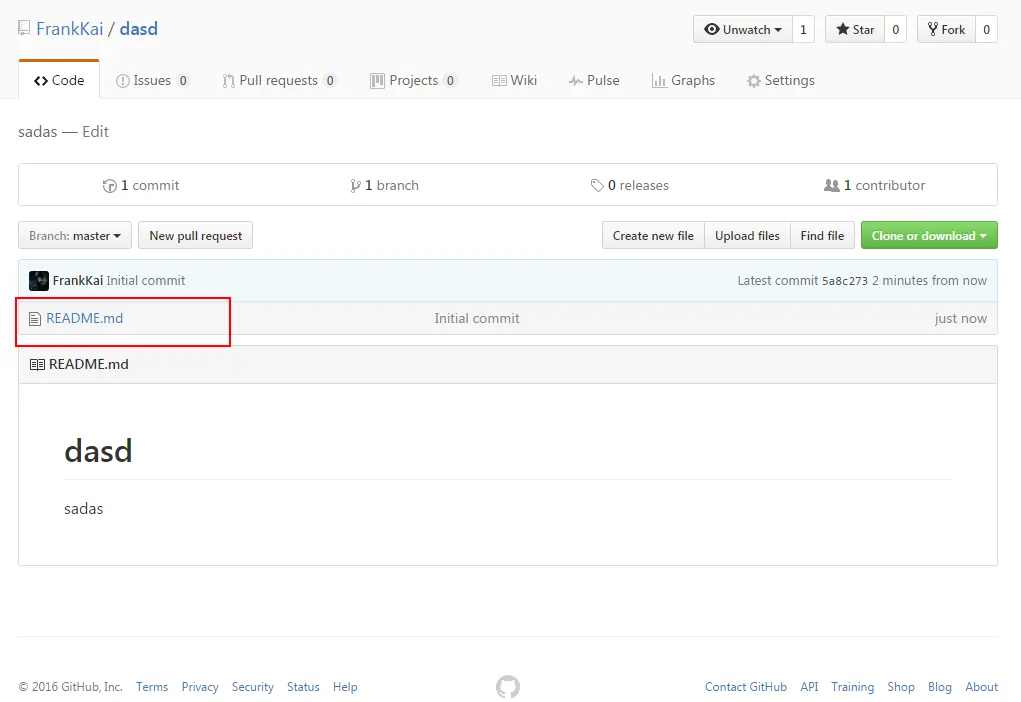Click the people icon beside 1 contributor

coord(832,186)
